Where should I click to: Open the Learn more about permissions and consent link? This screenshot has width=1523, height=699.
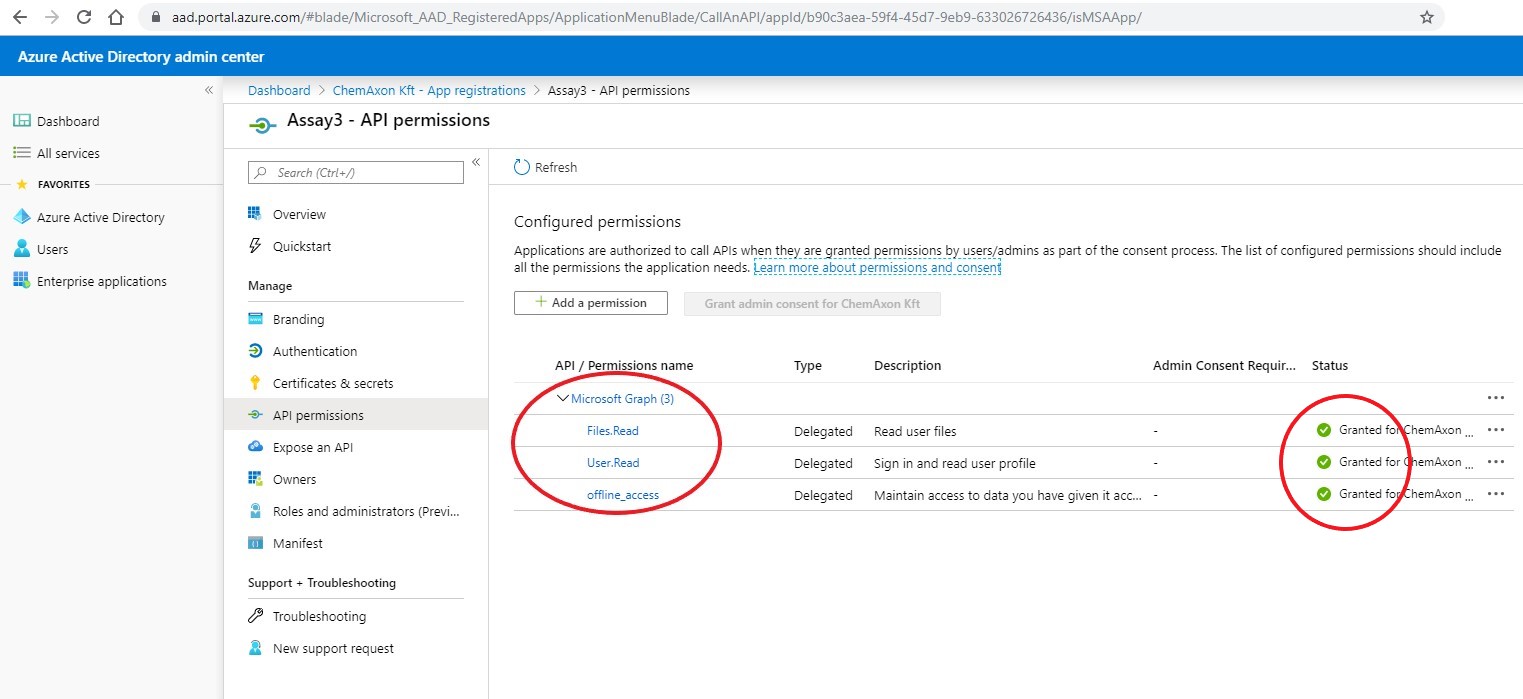(x=876, y=268)
